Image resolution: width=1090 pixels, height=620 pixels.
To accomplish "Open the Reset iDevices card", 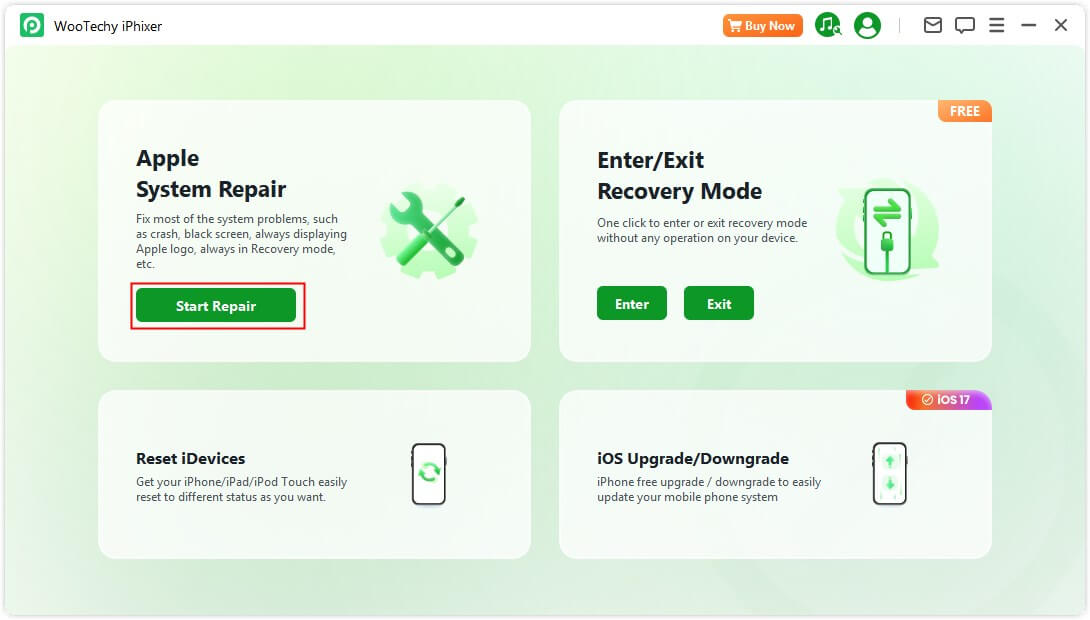I will pos(314,474).
